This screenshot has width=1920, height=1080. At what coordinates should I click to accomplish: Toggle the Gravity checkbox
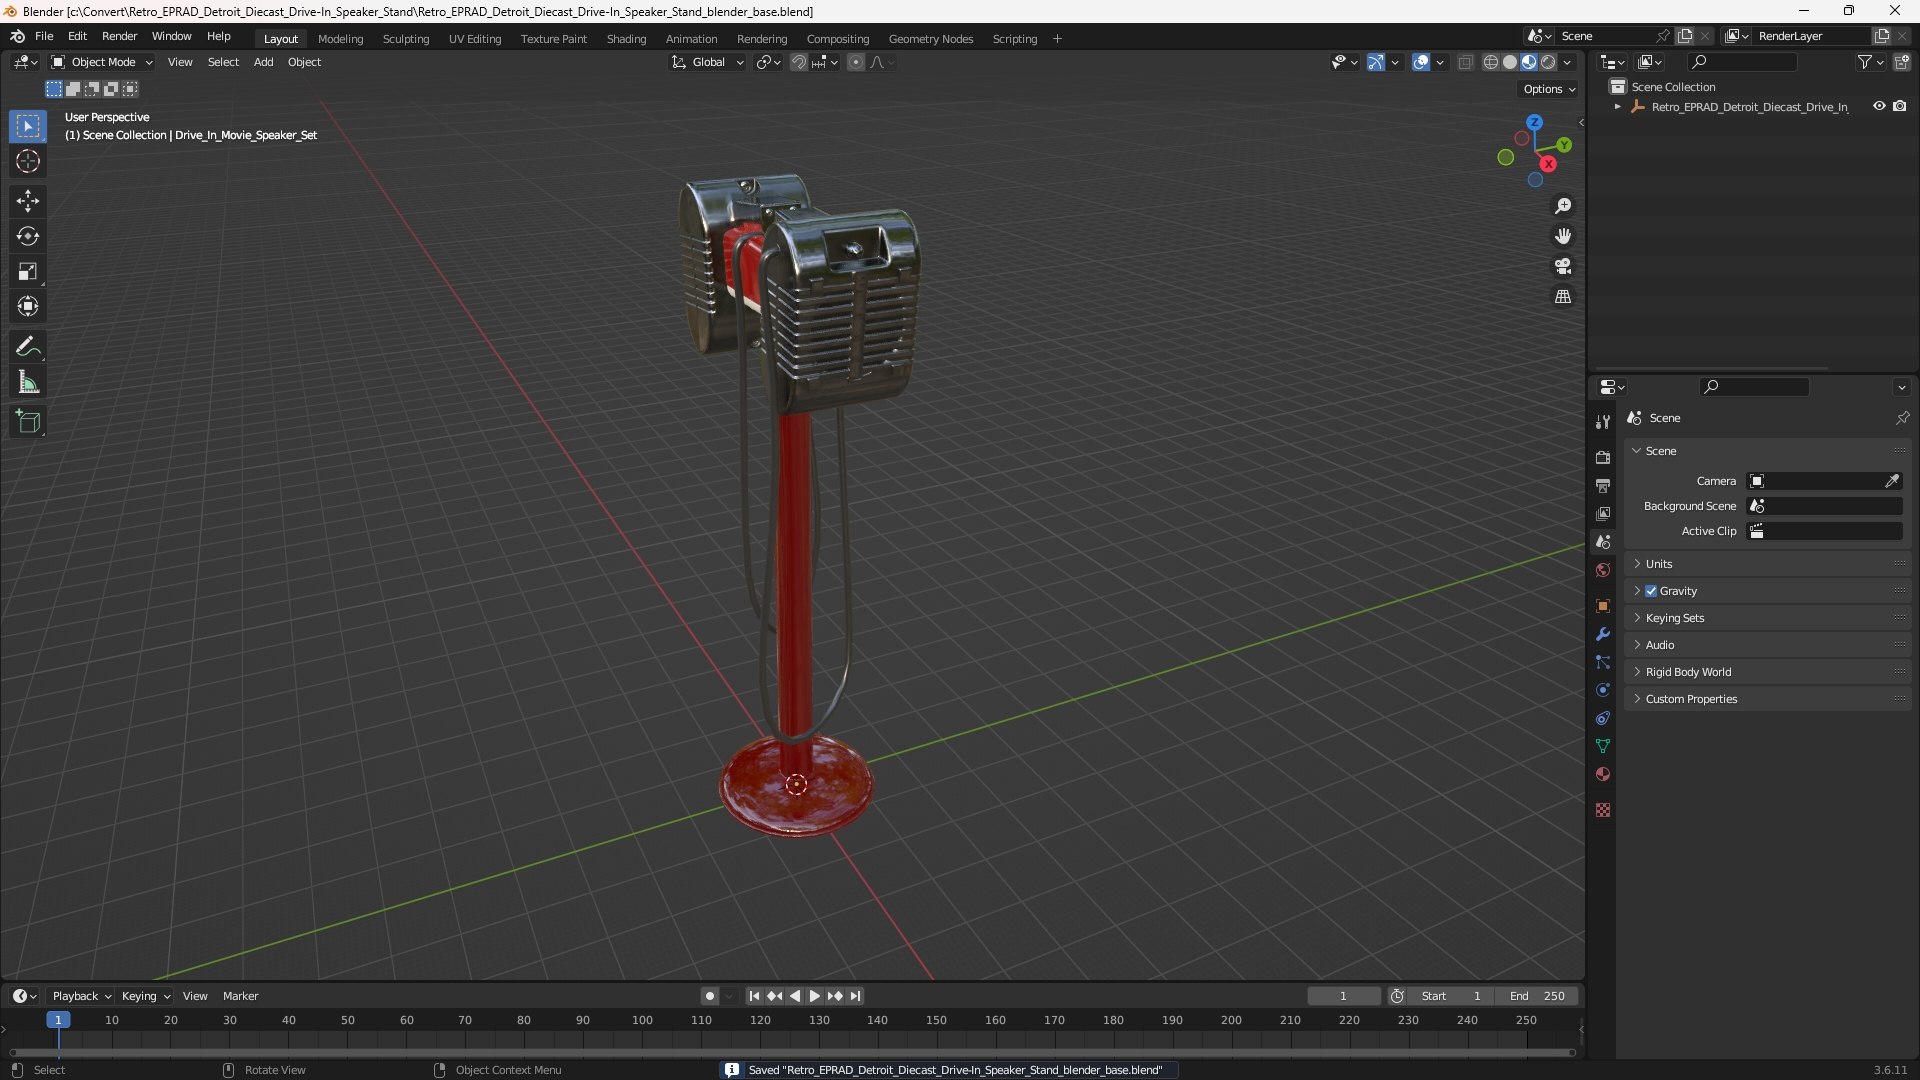(x=1651, y=591)
